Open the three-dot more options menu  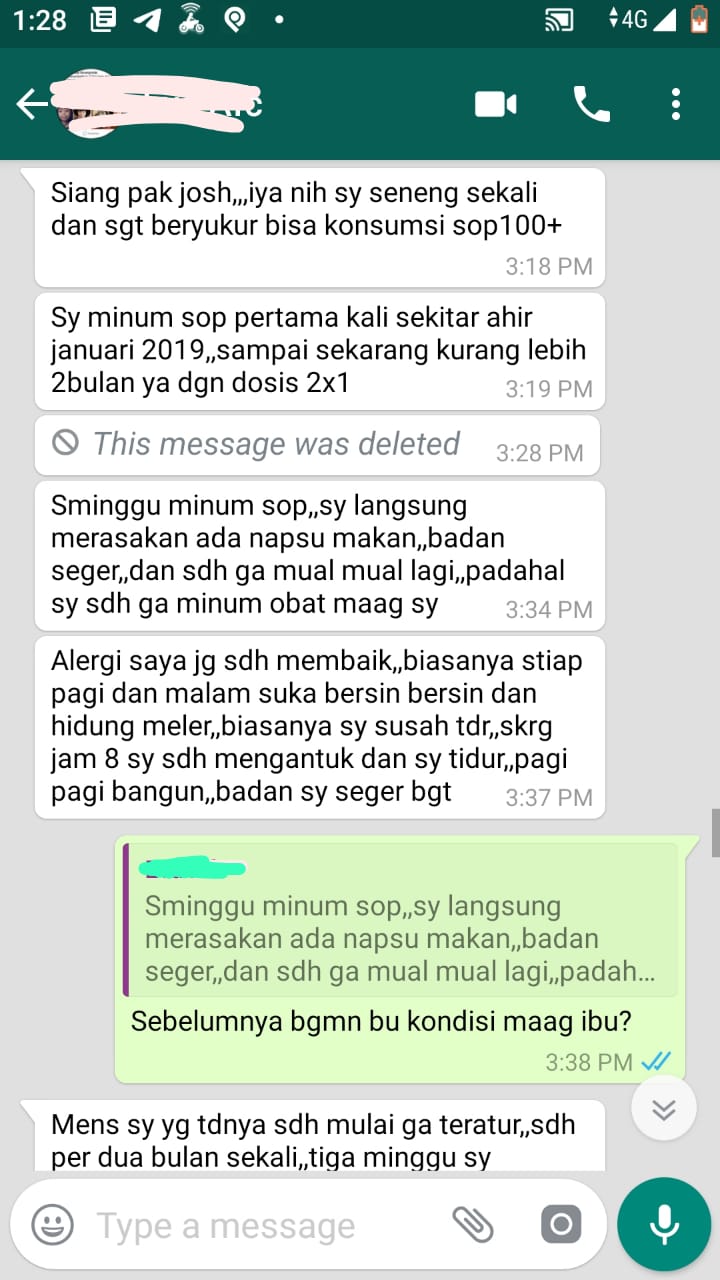click(676, 104)
